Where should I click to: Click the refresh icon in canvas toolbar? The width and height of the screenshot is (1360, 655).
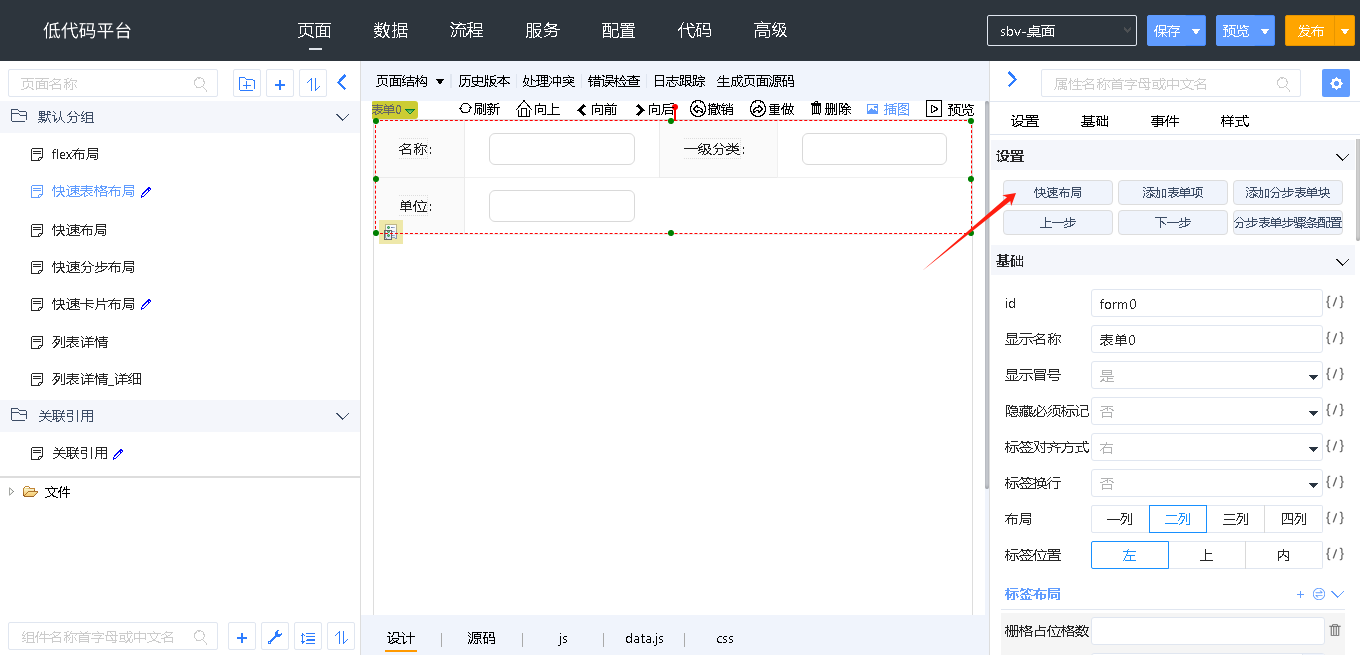[x=465, y=109]
